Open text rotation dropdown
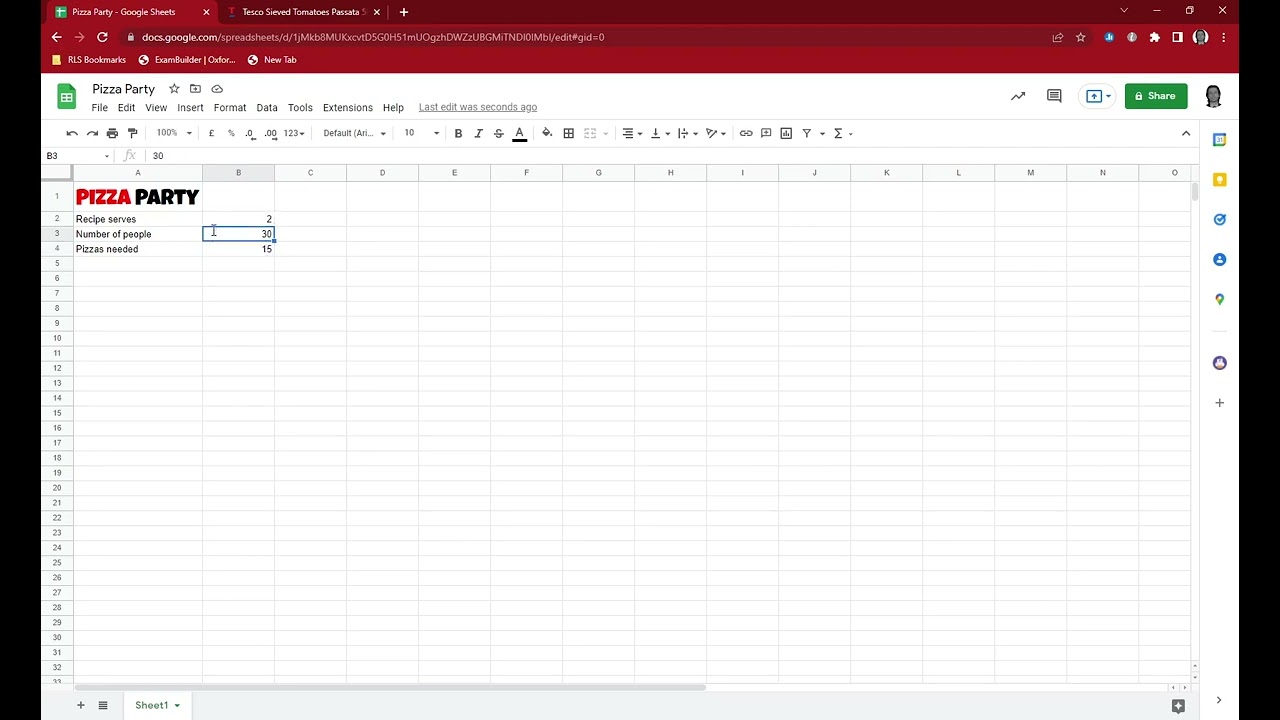This screenshot has width=1280, height=720. [x=715, y=133]
